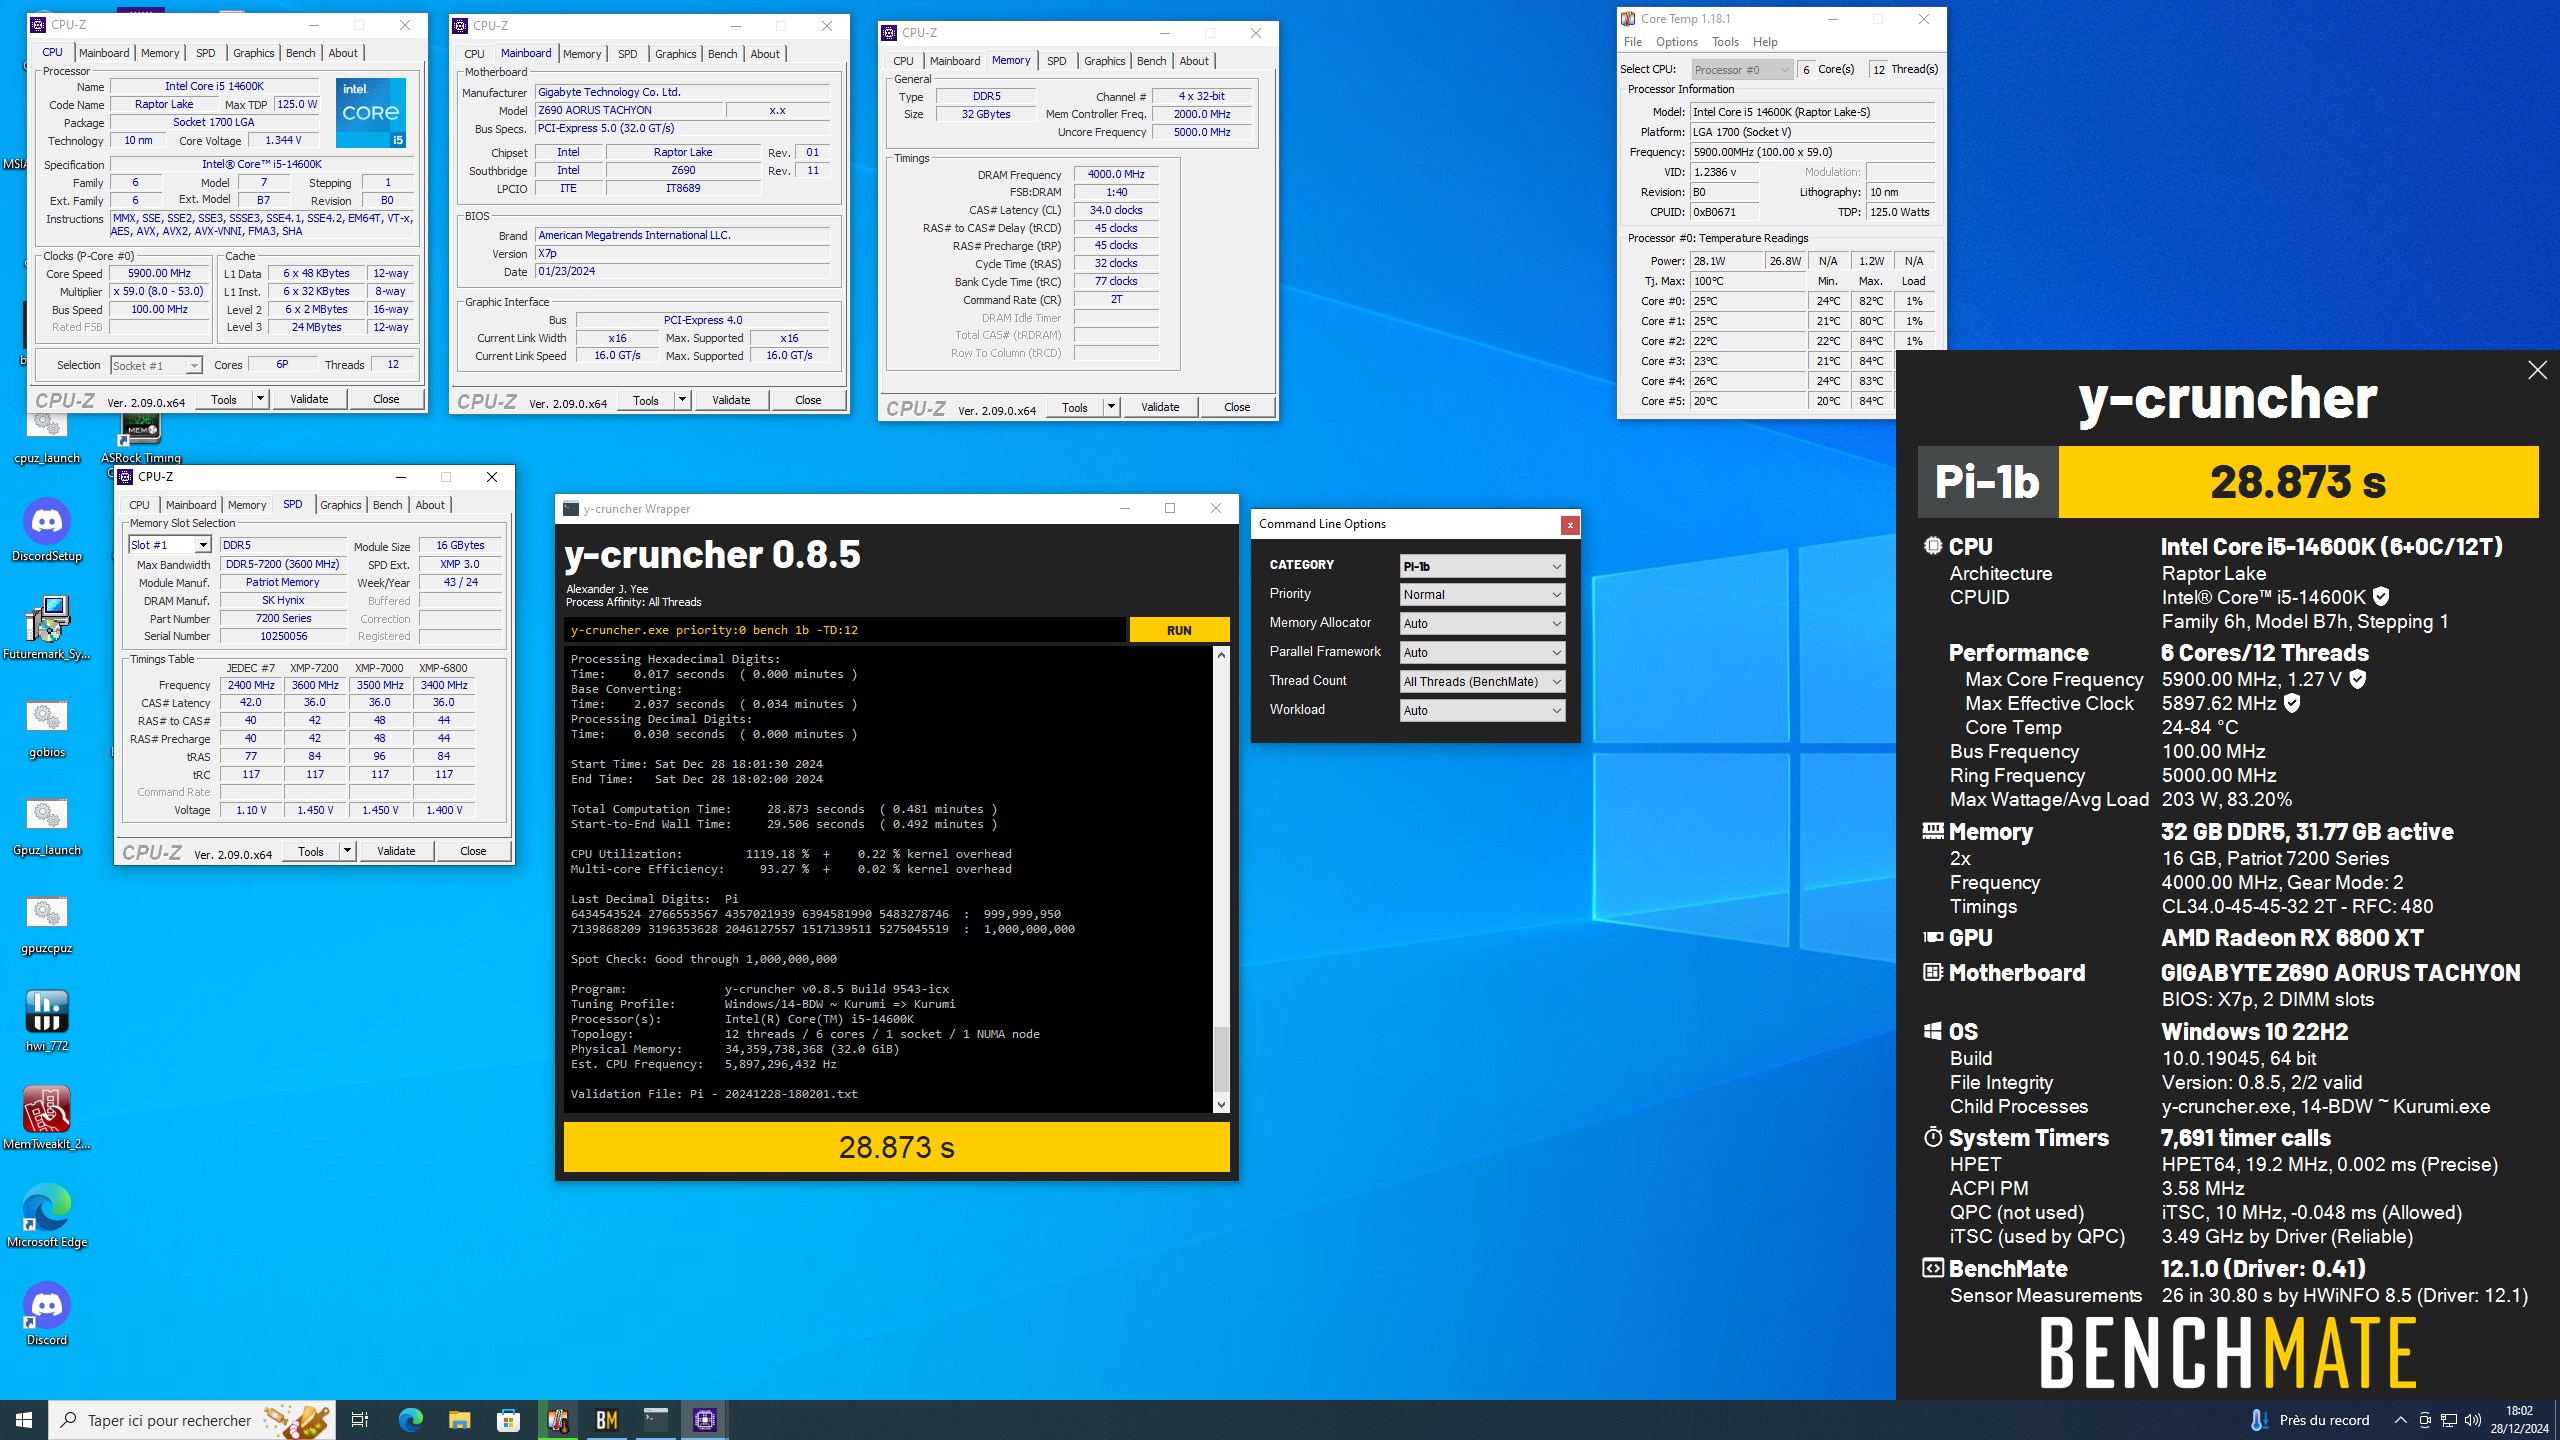Open Gpuz_launch desktop shortcut
This screenshot has width=2560, height=1440.
tap(47, 824)
